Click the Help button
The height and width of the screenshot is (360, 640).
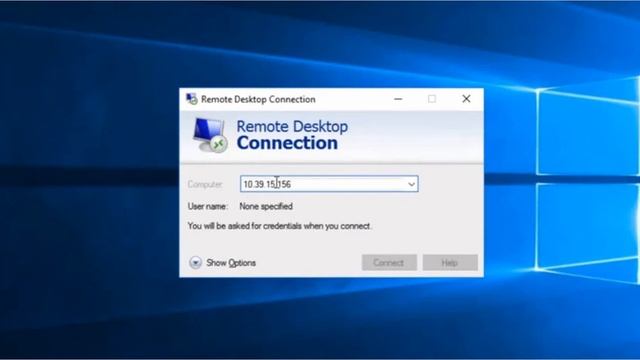tap(450, 262)
